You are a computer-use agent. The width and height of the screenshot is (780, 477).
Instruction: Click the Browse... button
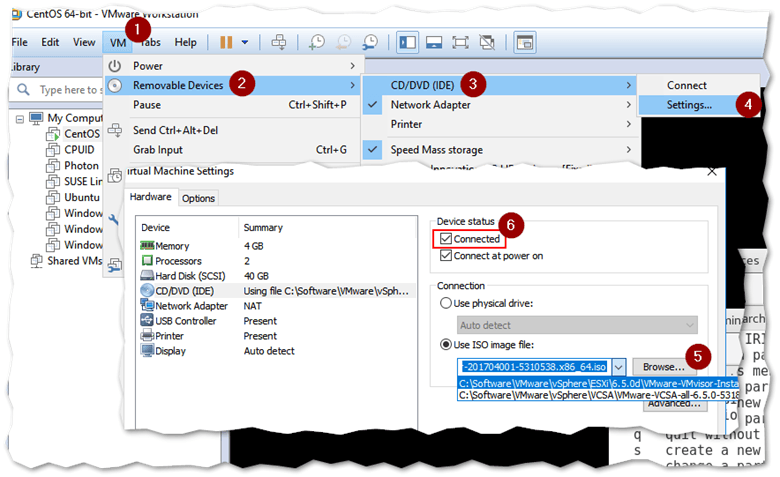point(664,367)
